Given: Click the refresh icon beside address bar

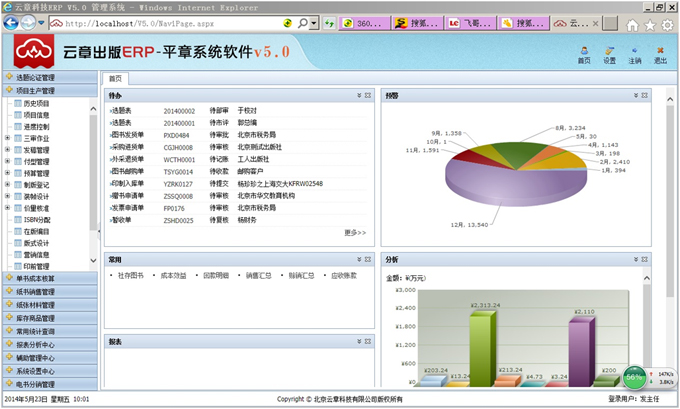Looking at the screenshot, I should (x=329, y=23).
